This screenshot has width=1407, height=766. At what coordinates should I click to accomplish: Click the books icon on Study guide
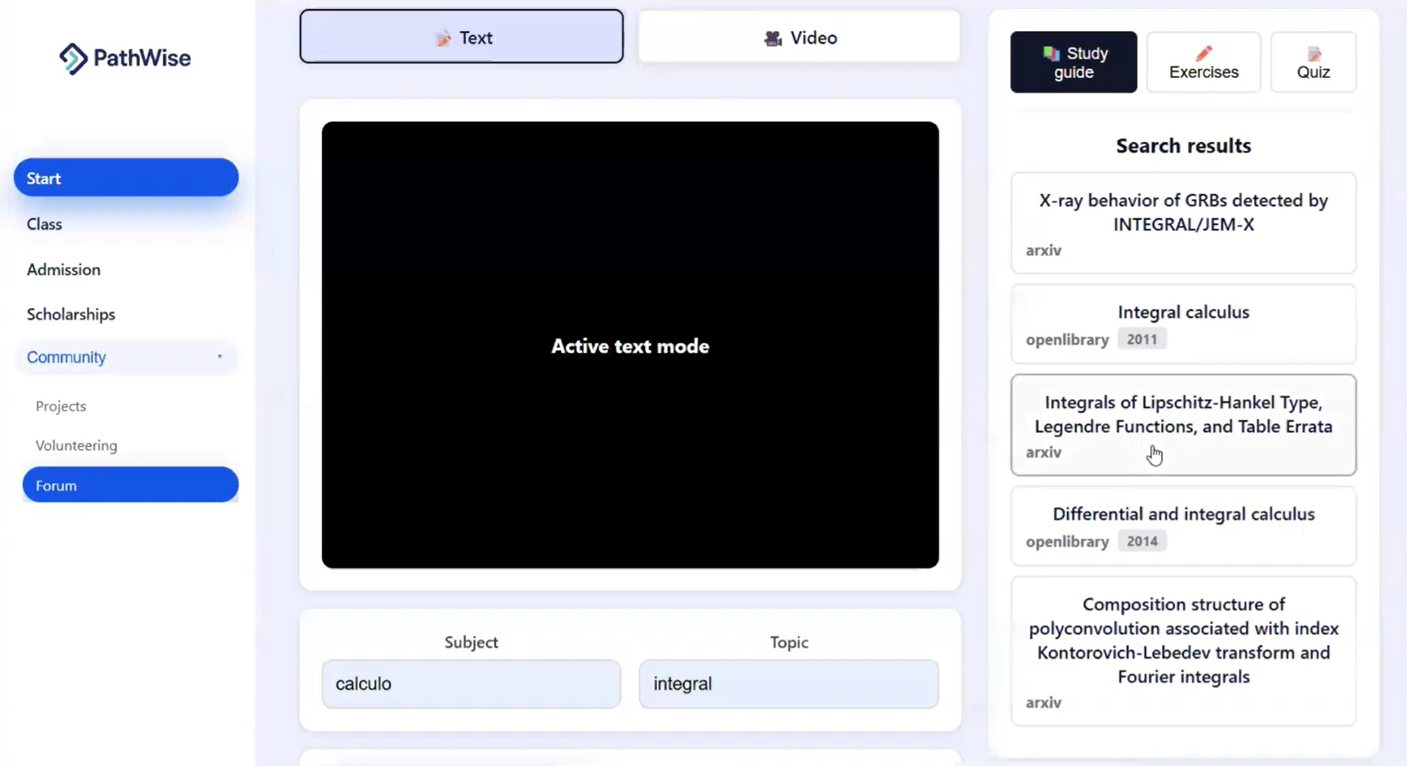pos(1051,53)
